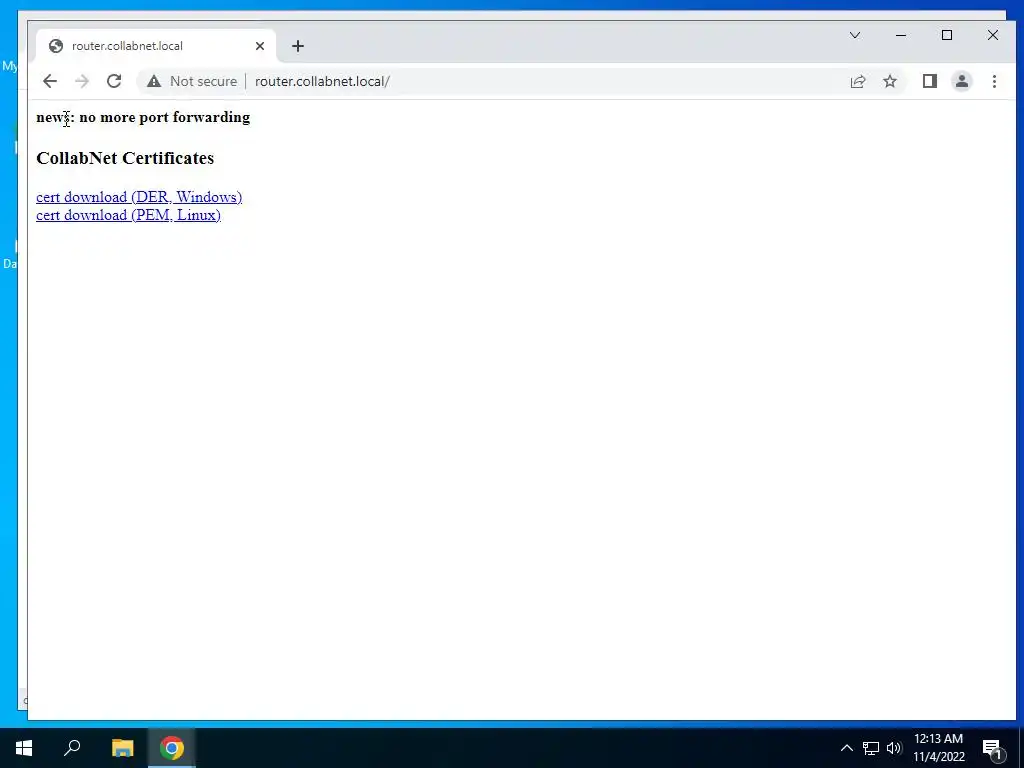Open File Explorer from taskbar
1024x768 pixels.
click(122, 748)
